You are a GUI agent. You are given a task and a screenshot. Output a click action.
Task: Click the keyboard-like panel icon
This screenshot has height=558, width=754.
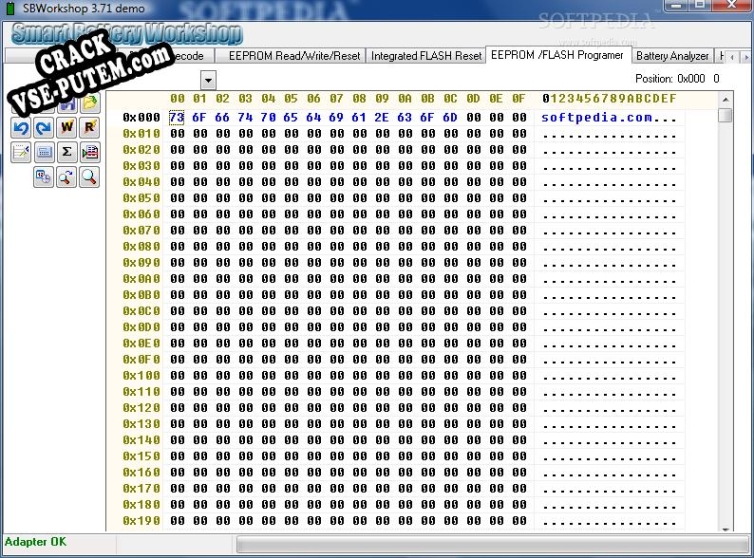[x=44, y=152]
